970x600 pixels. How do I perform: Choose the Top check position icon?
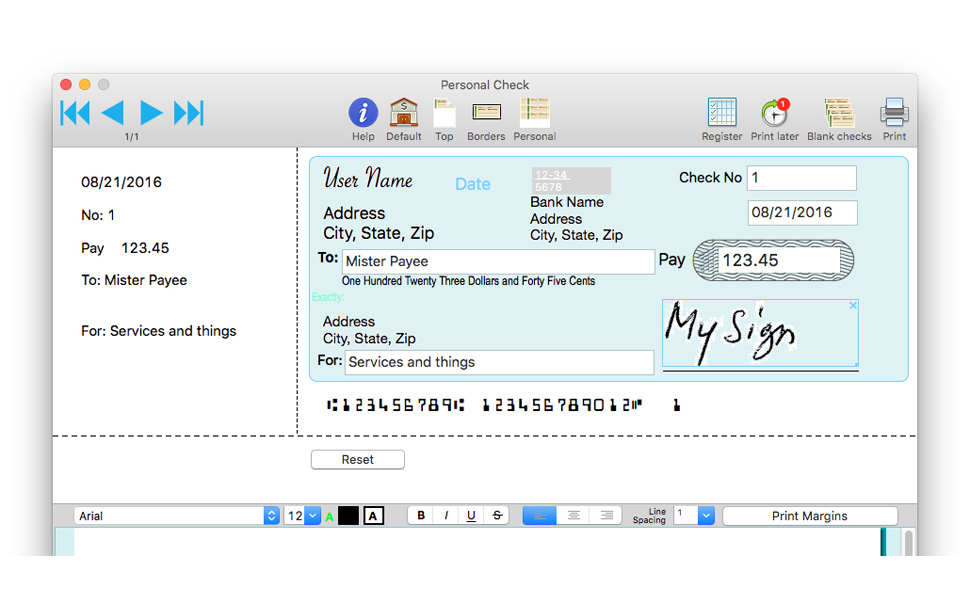click(x=444, y=113)
